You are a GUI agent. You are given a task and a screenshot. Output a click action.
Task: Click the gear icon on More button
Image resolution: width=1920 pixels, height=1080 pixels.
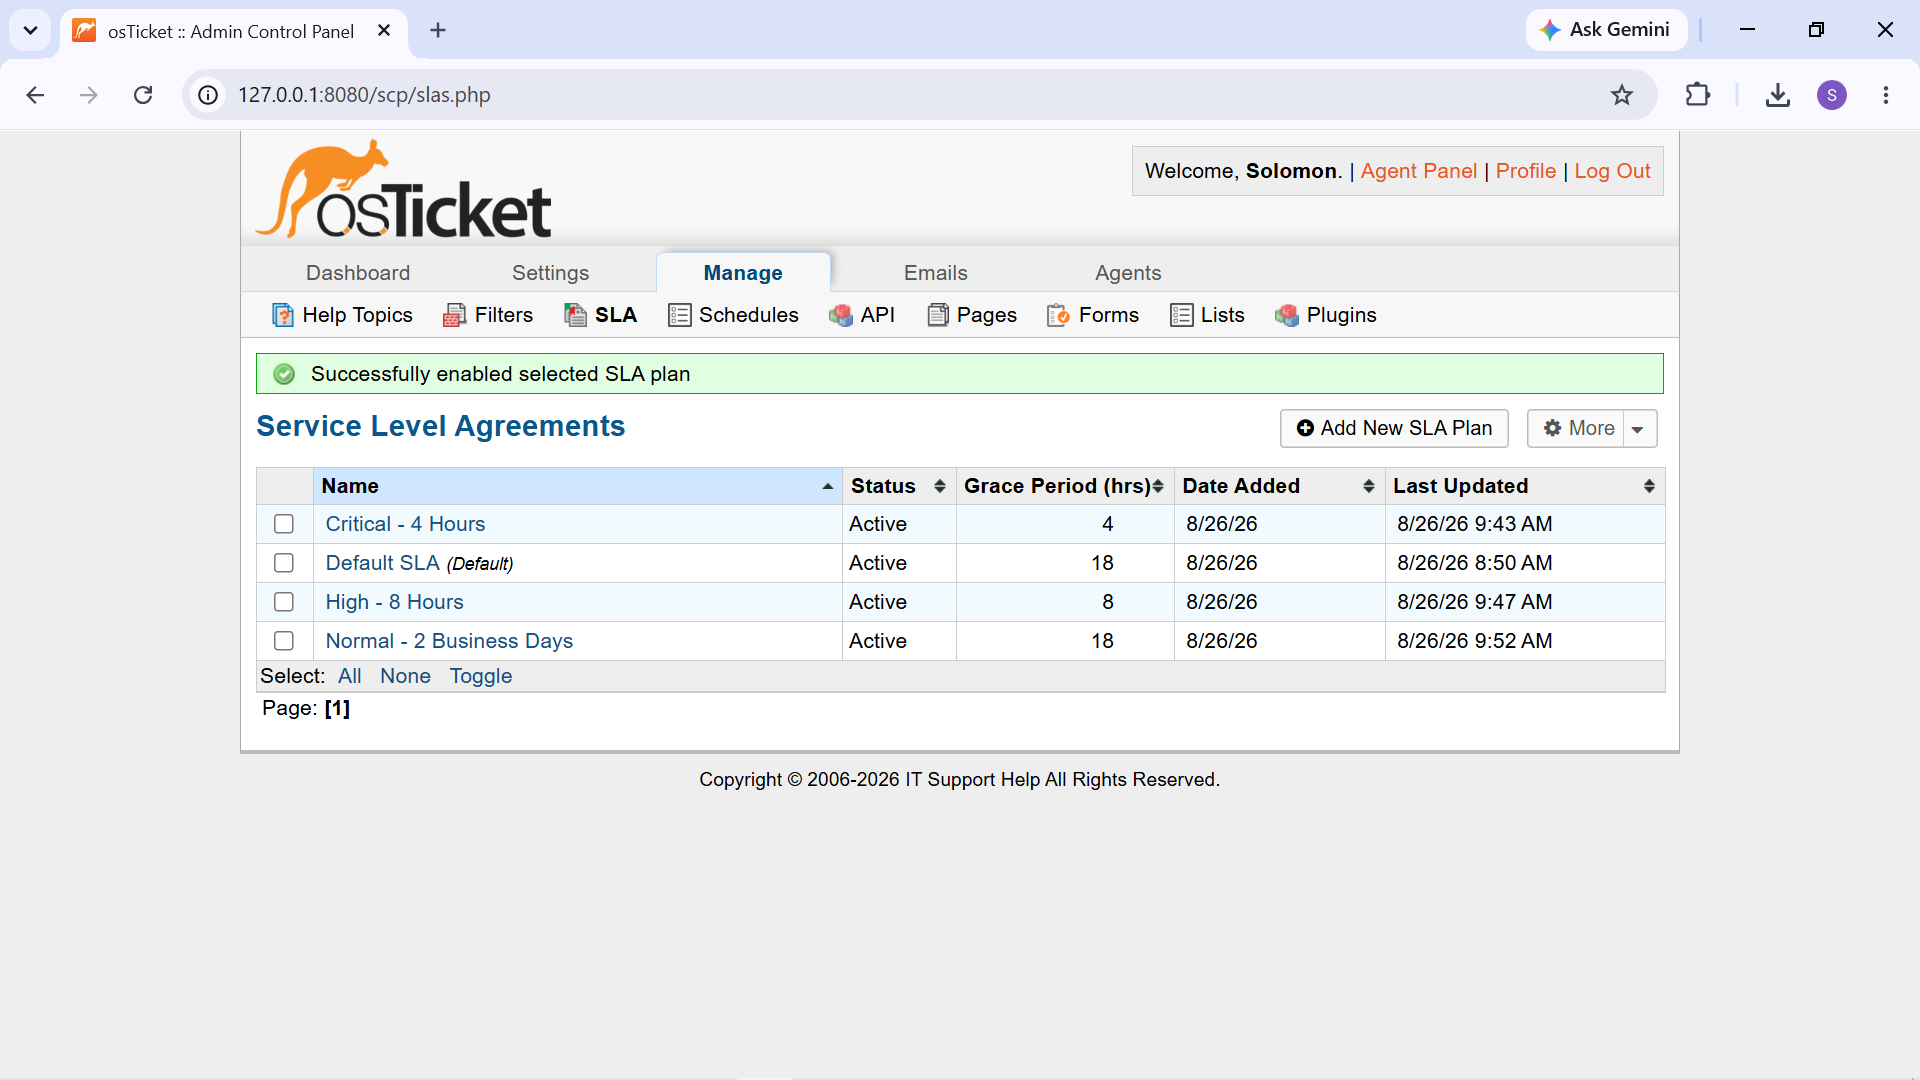point(1552,428)
